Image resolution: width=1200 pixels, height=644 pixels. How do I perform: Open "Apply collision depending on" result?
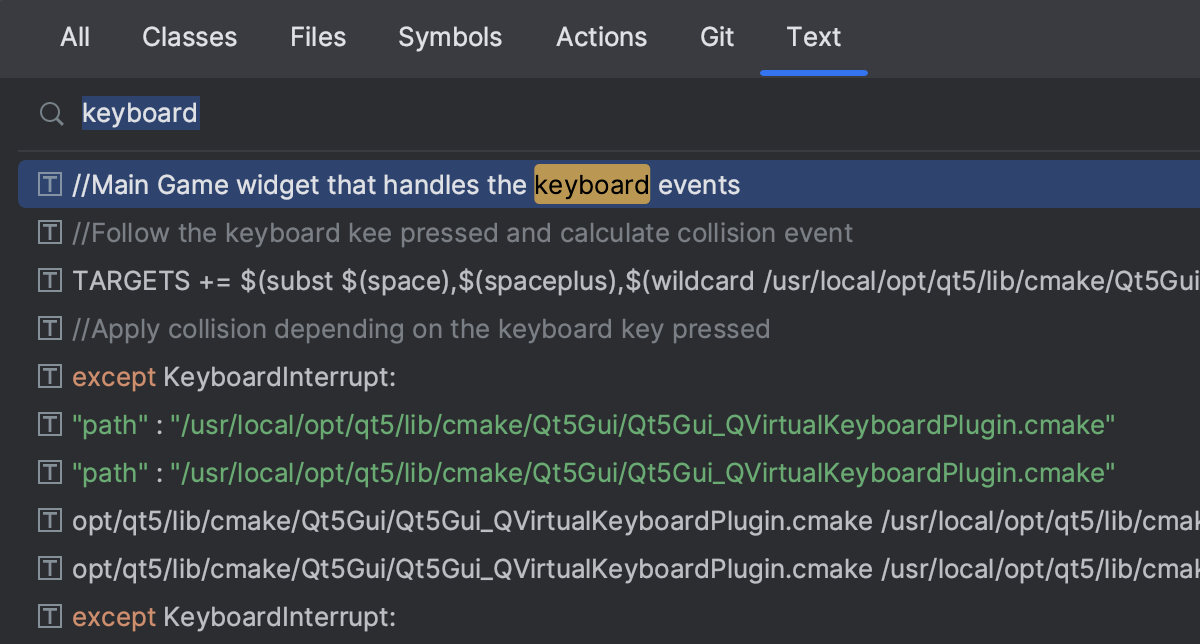pyautogui.click(x=421, y=328)
